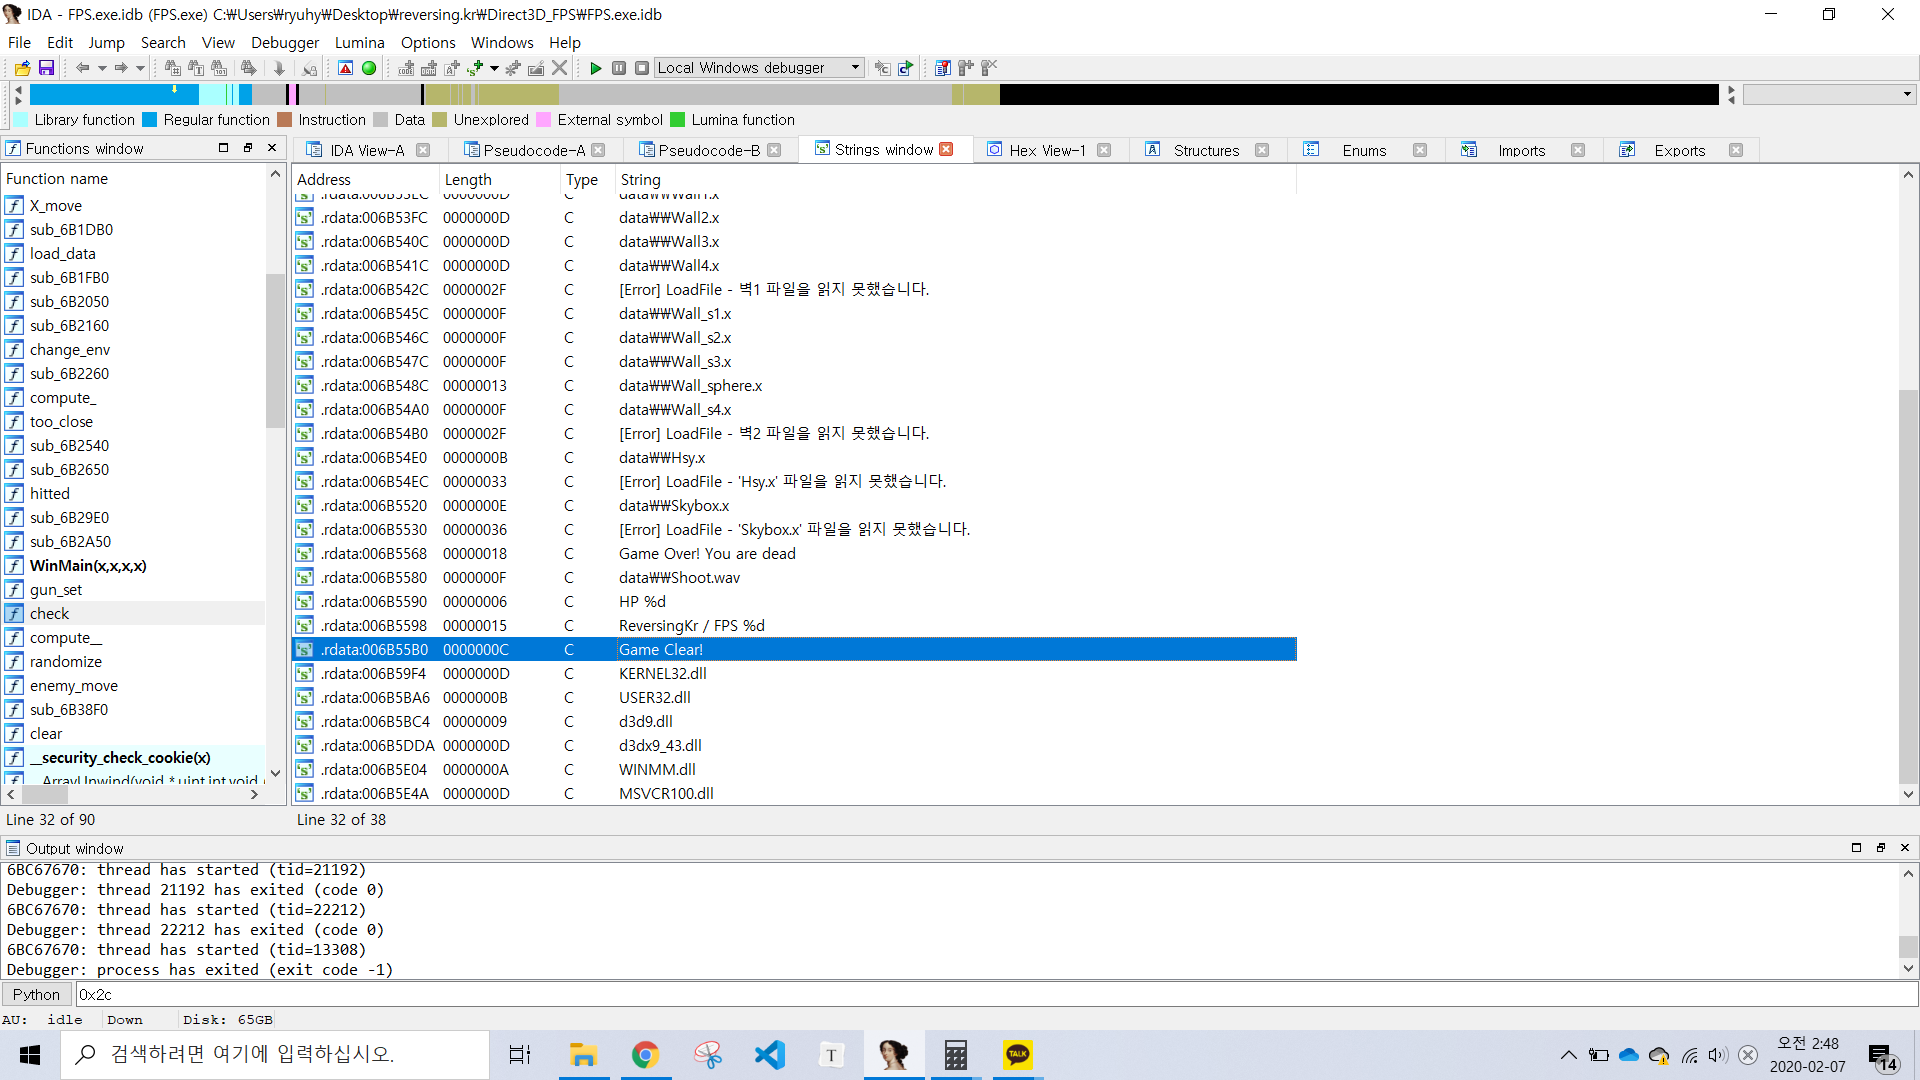Open the Local Windows debugger dropdown

click(x=855, y=68)
